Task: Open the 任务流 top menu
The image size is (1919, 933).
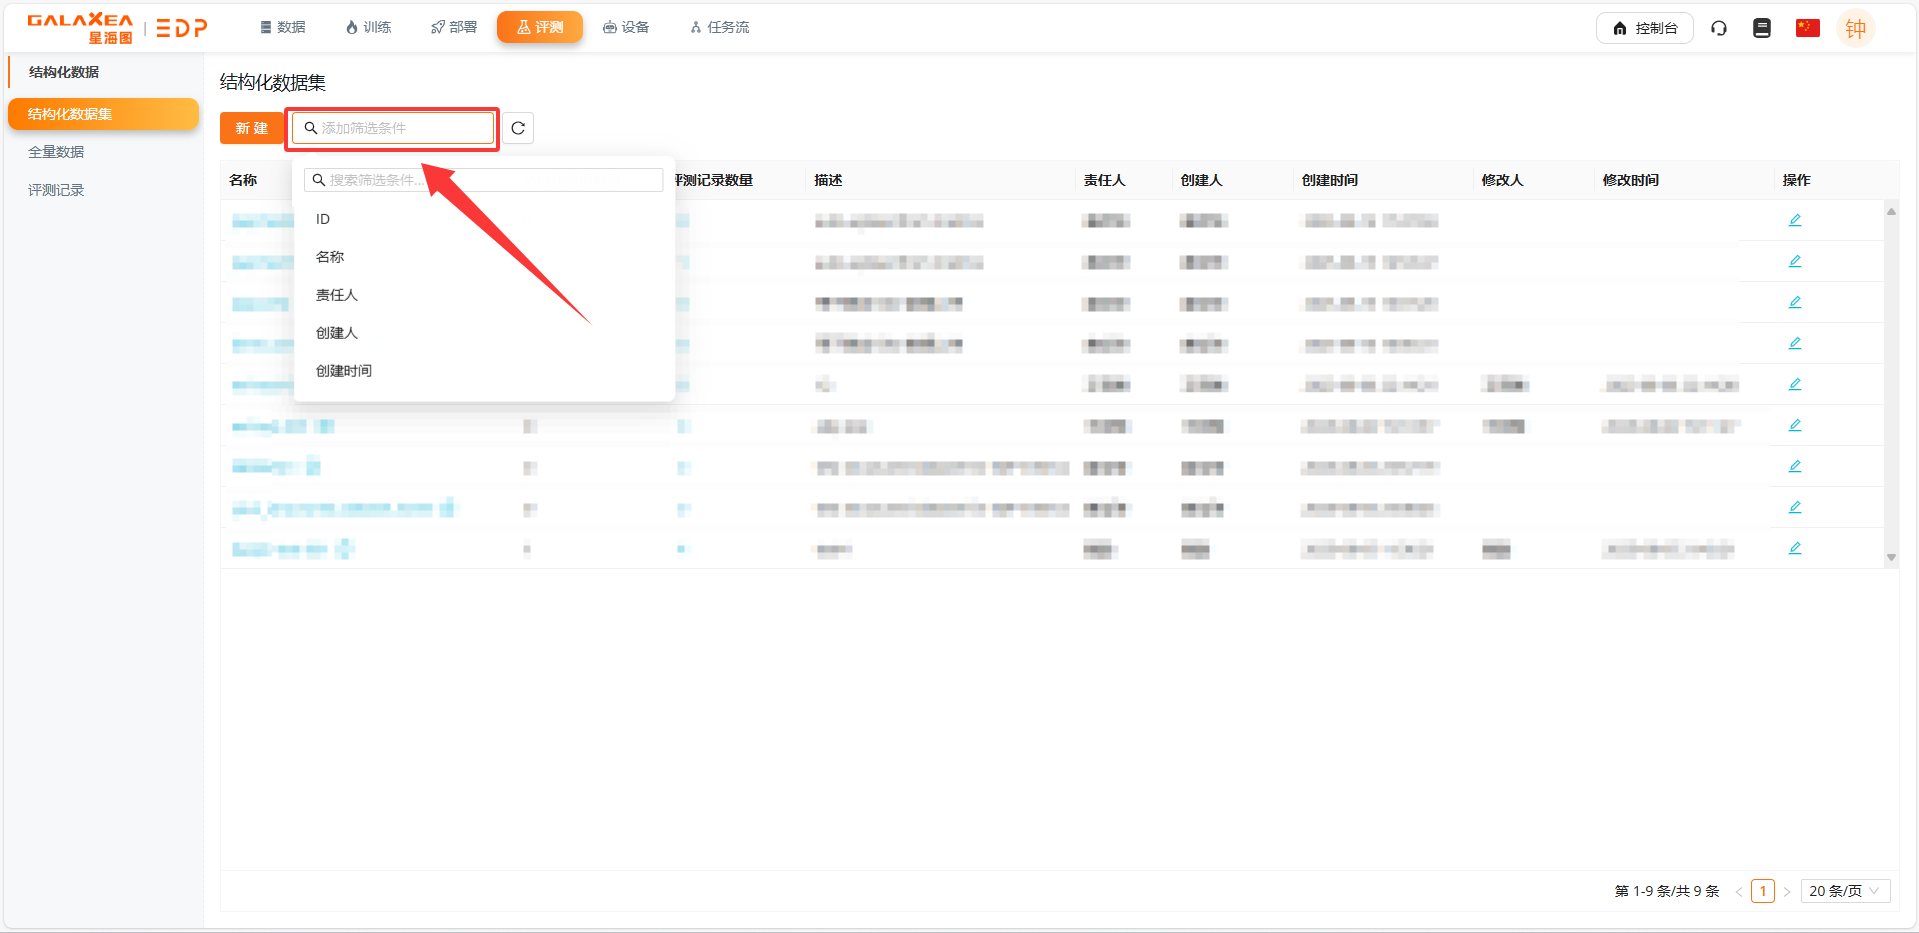Action: [x=719, y=27]
